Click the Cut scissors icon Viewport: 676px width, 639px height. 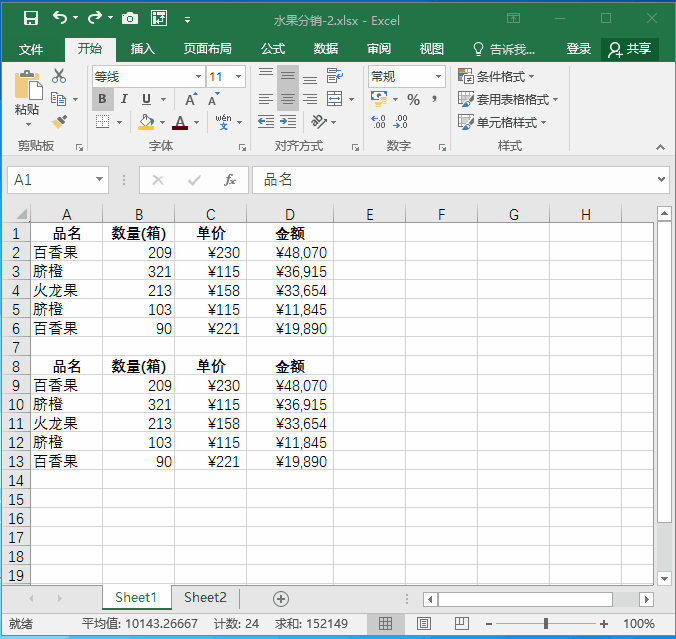[x=59, y=76]
